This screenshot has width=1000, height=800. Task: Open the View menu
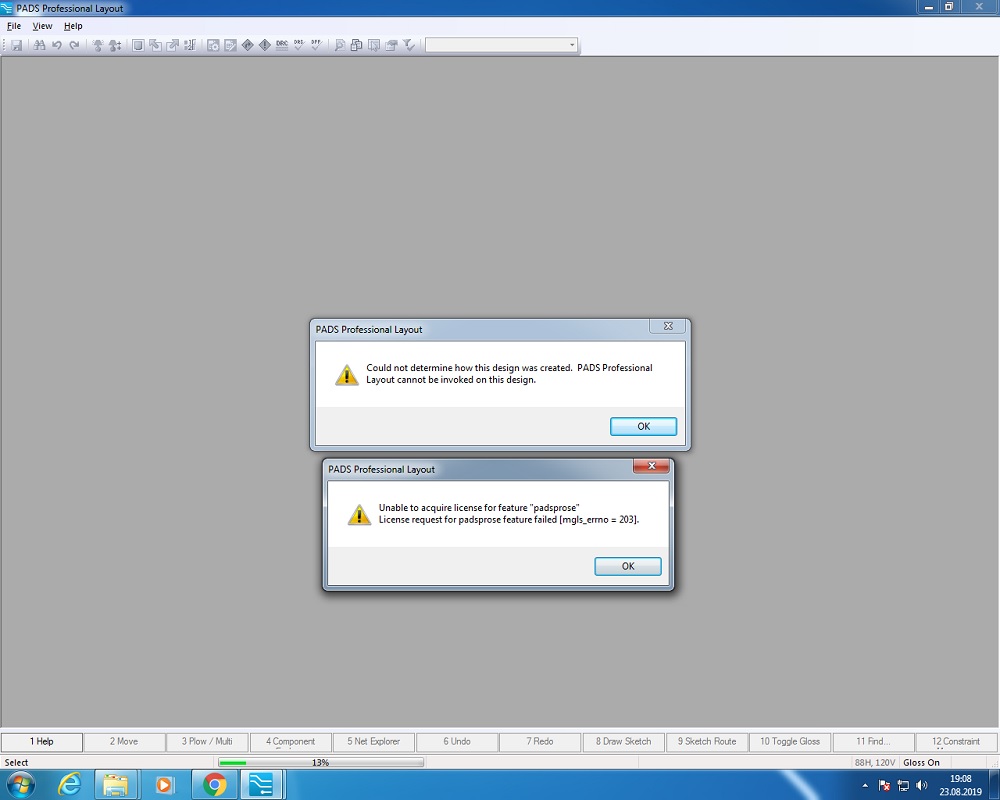point(42,26)
